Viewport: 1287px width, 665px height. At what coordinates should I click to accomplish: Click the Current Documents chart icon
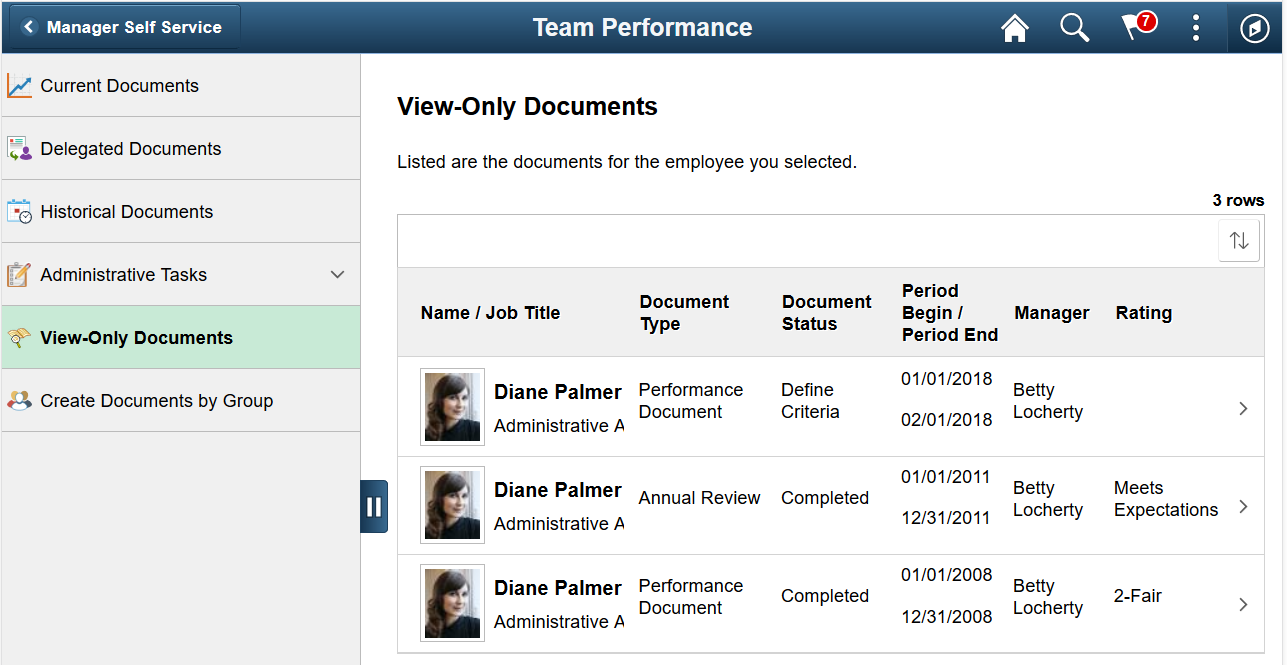coord(19,86)
